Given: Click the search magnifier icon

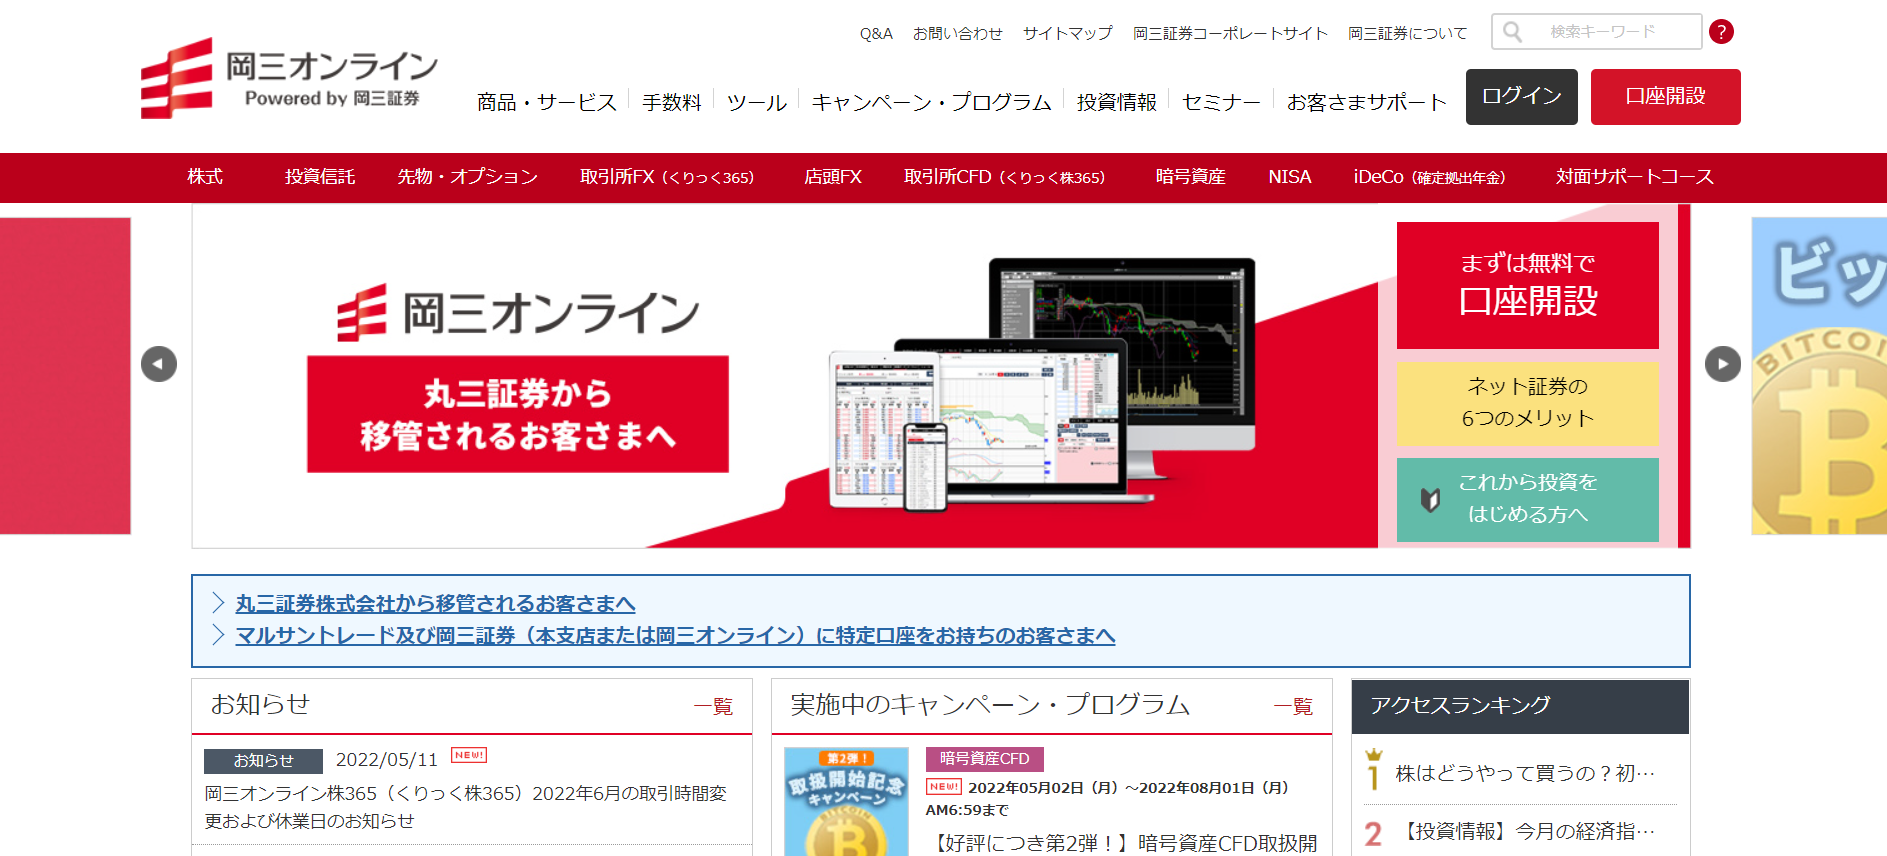Looking at the screenshot, I should (x=1513, y=32).
